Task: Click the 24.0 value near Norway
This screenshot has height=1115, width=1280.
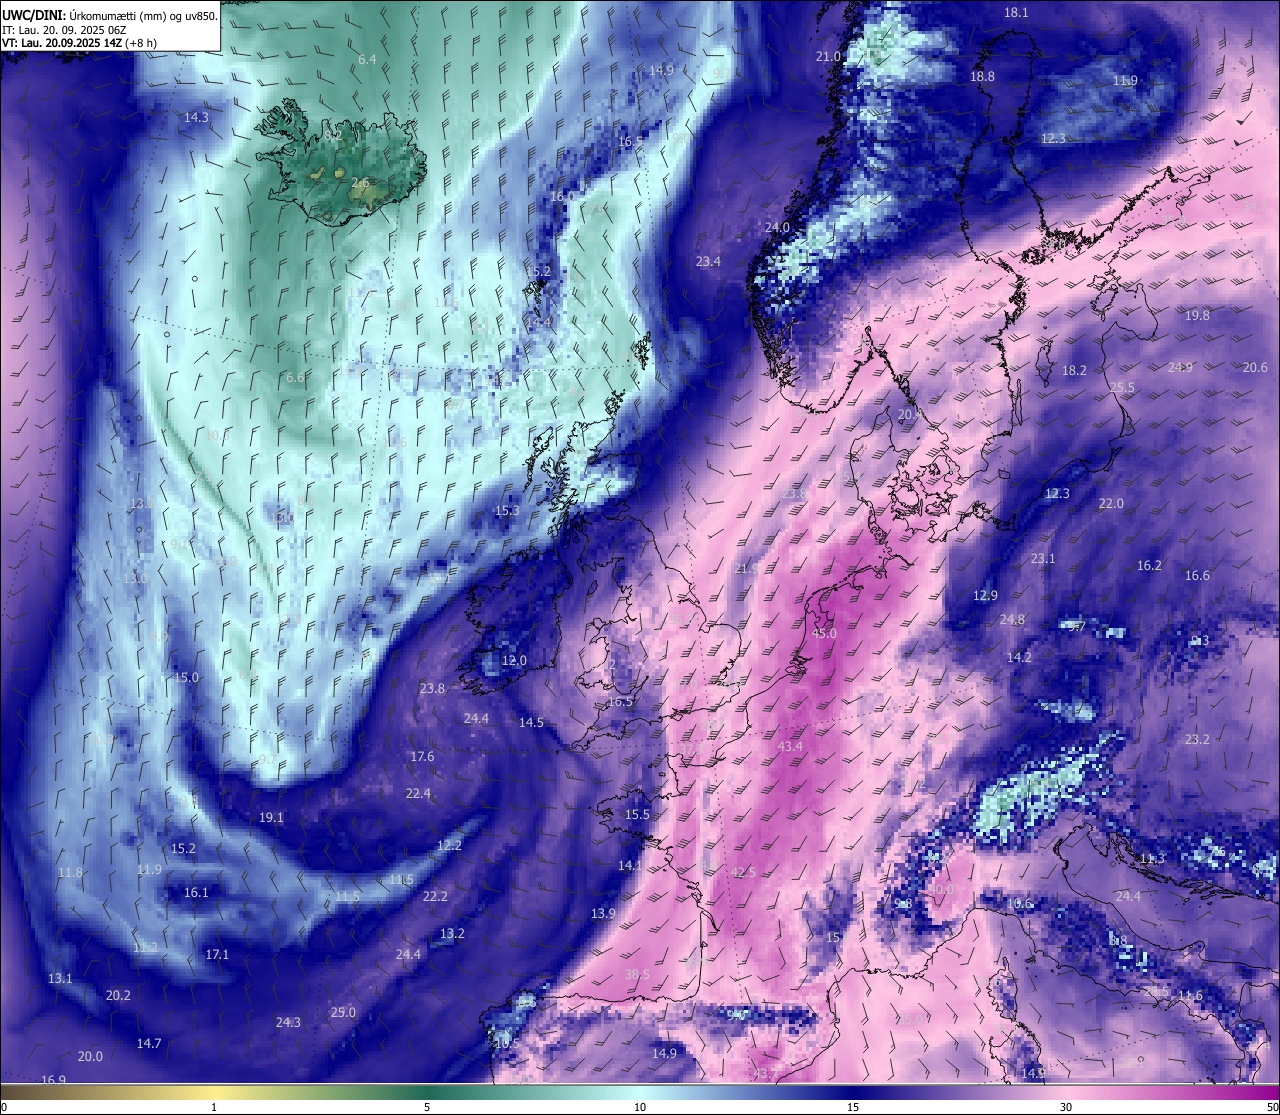Action: (x=777, y=227)
